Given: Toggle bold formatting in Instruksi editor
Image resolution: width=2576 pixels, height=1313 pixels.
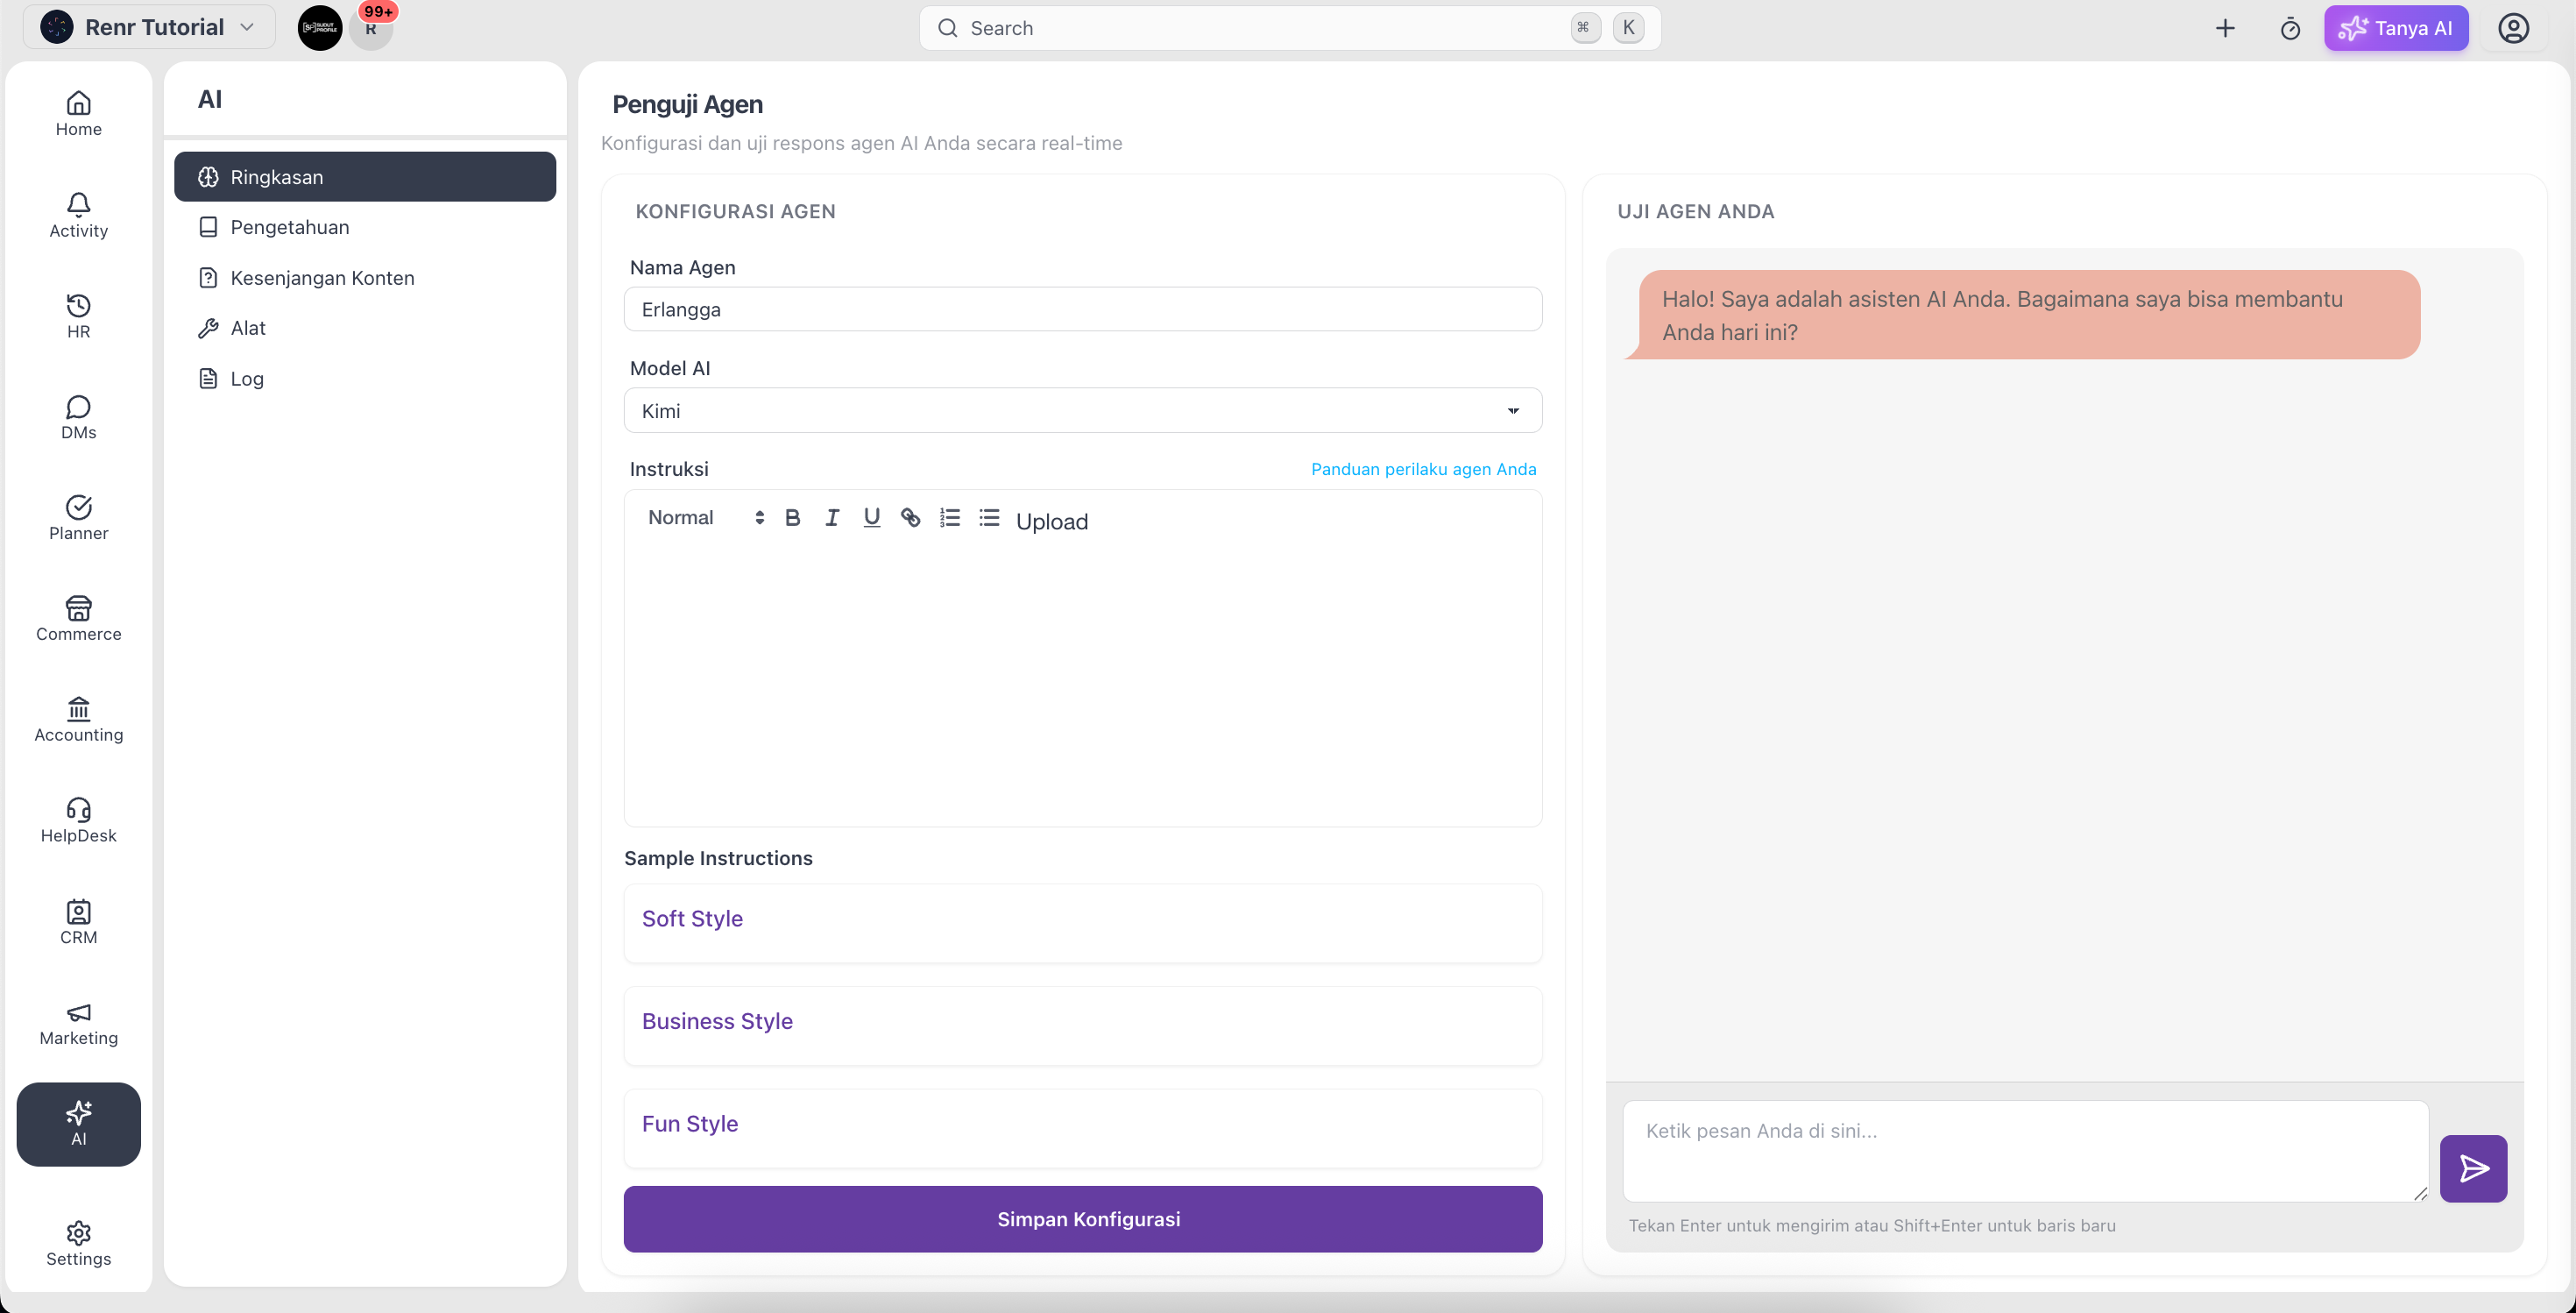Looking at the screenshot, I should tap(793, 518).
